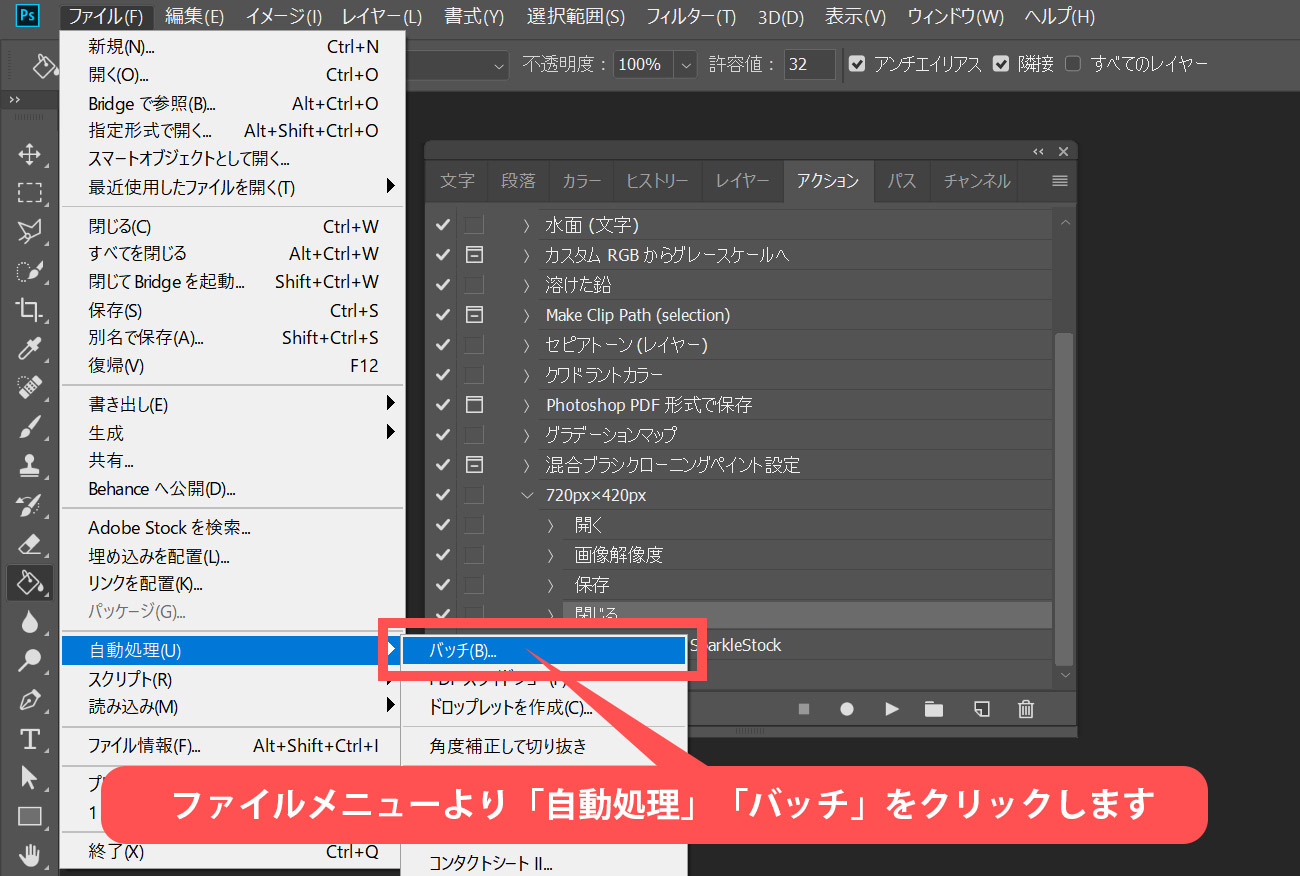Open the 編集(E) menu
This screenshot has height=876, width=1300.
pyautogui.click(x=195, y=16)
